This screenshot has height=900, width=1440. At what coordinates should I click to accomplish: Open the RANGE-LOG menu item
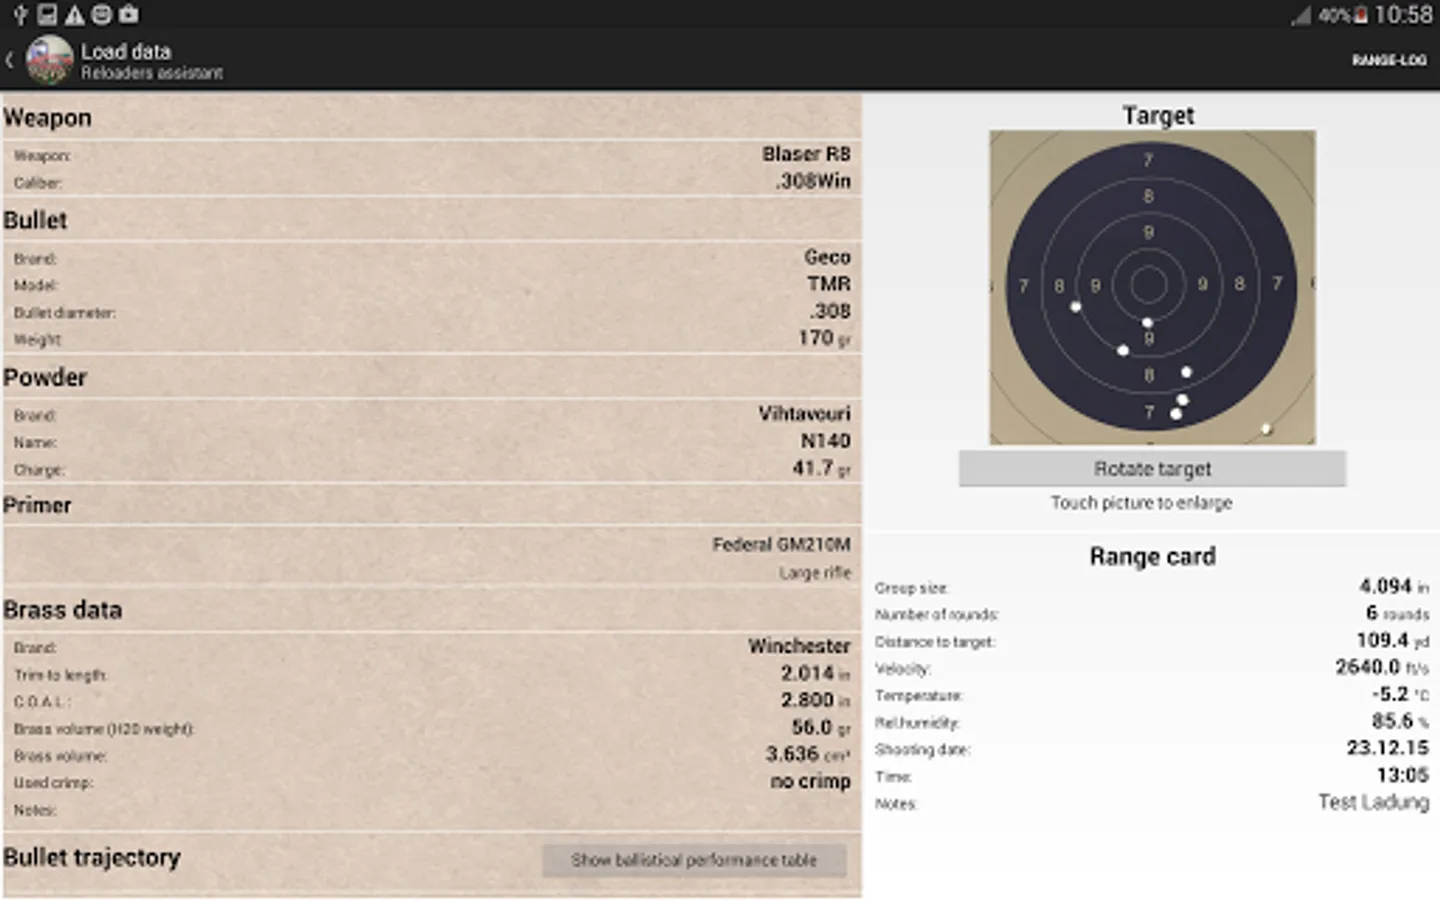[1389, 60]
